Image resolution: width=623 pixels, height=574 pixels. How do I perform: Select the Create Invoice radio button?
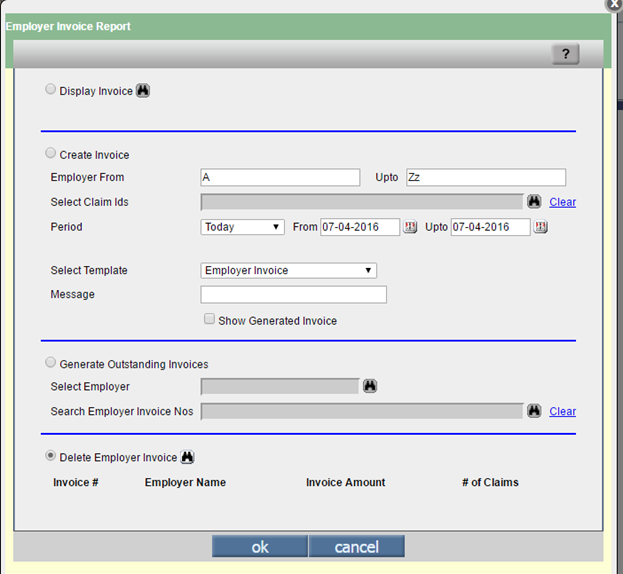click(x=50, y=153)
